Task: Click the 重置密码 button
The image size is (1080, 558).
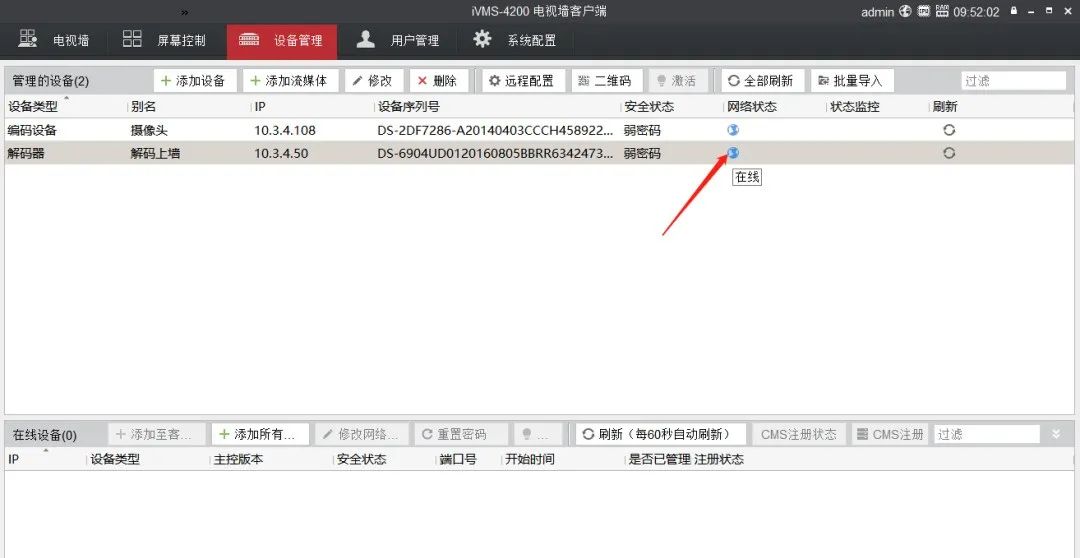Action: pos(461,434)
